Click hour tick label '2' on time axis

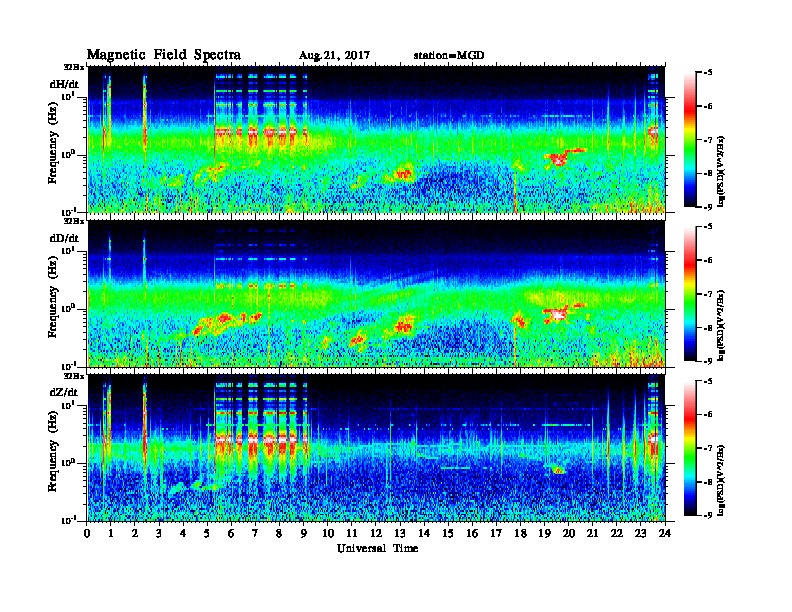[x=134, y=533]
